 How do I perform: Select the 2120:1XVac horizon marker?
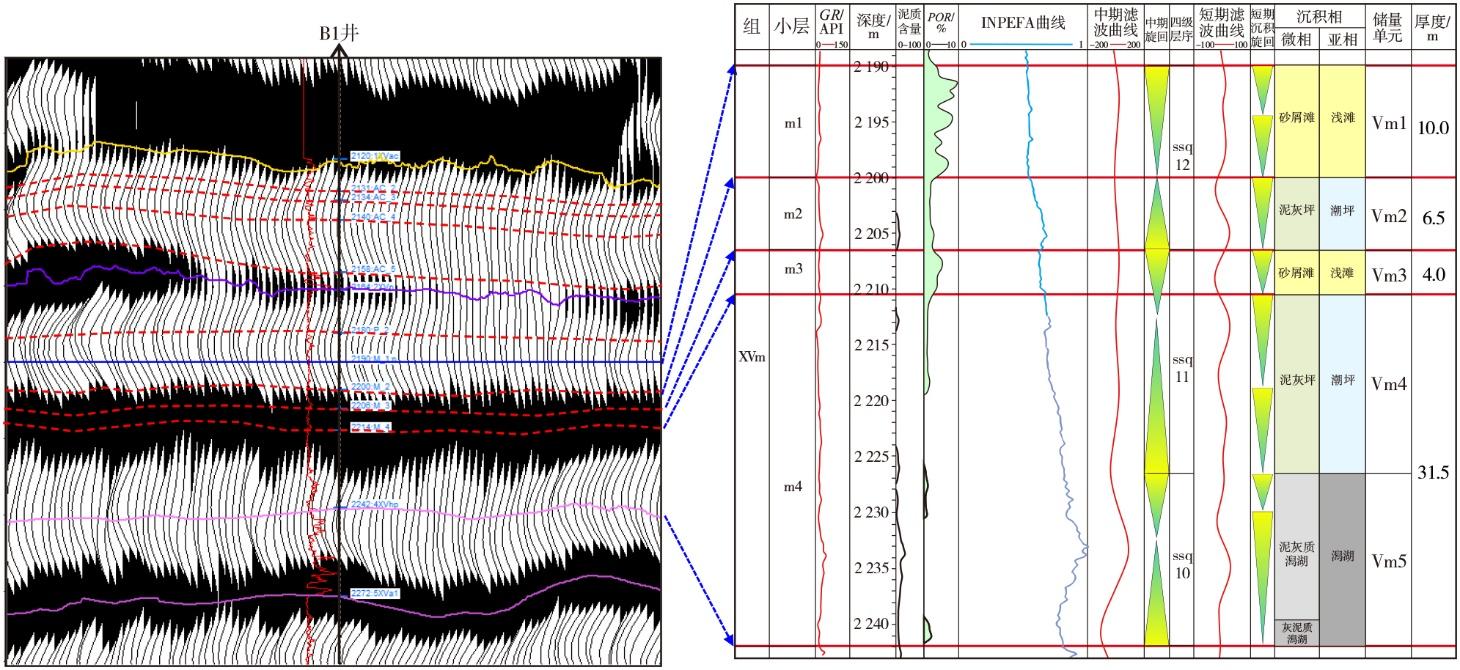[x=375, y=156]
